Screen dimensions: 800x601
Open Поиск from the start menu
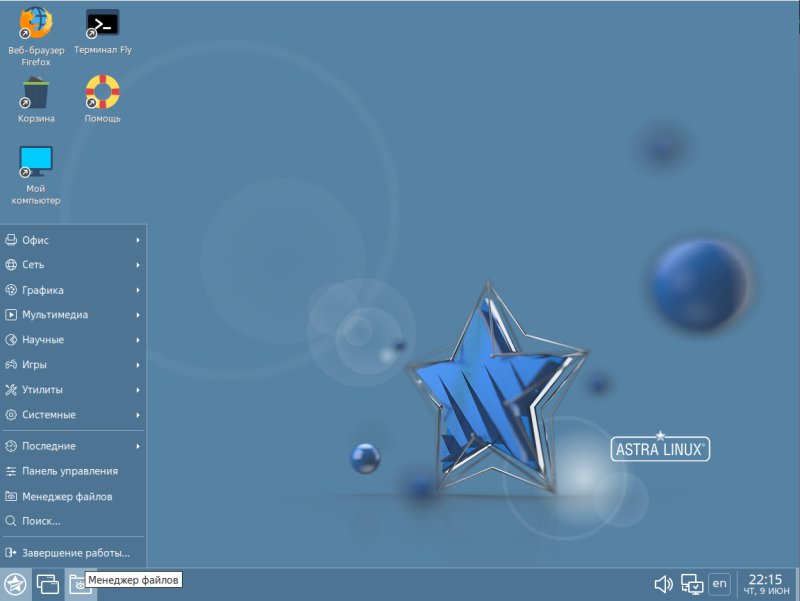point(45,521)
